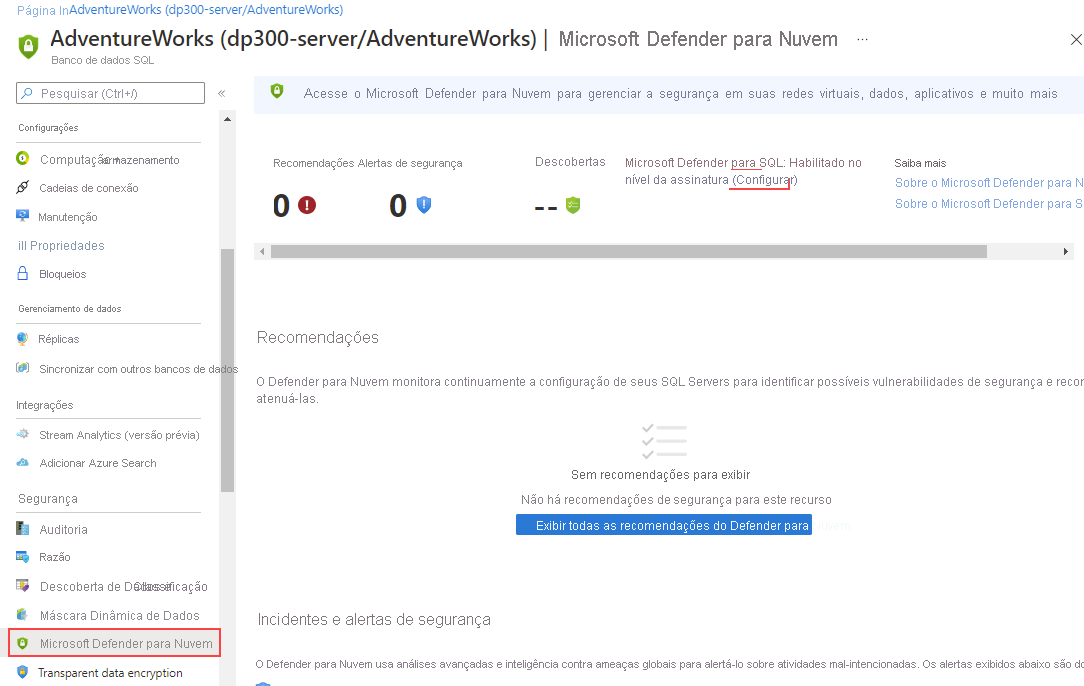Collapse the sidebar with the chevron
1084x686 pixels.
(221, 92)
